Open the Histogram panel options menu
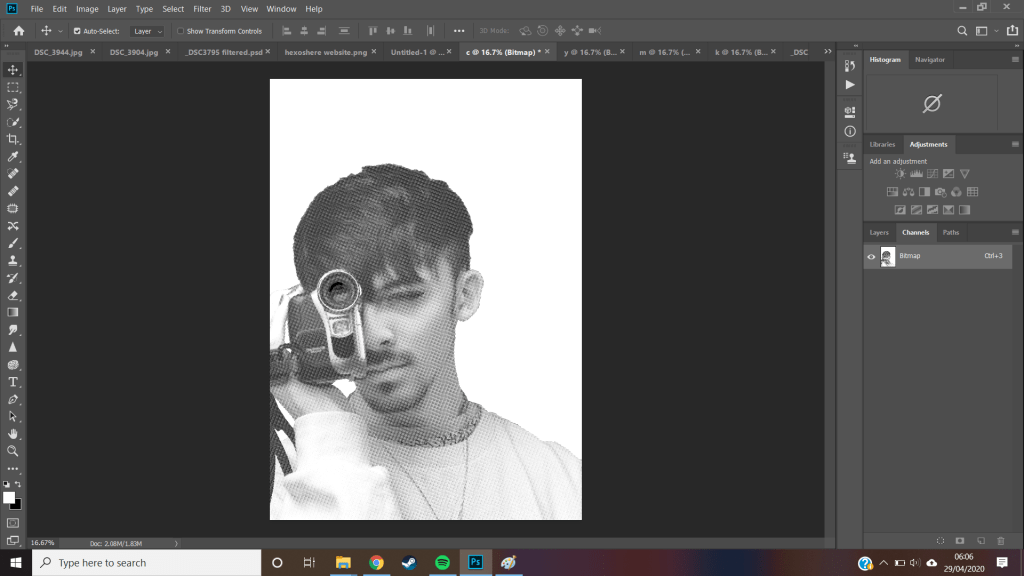The image size is (1024, 576). tap(1015, 60)
